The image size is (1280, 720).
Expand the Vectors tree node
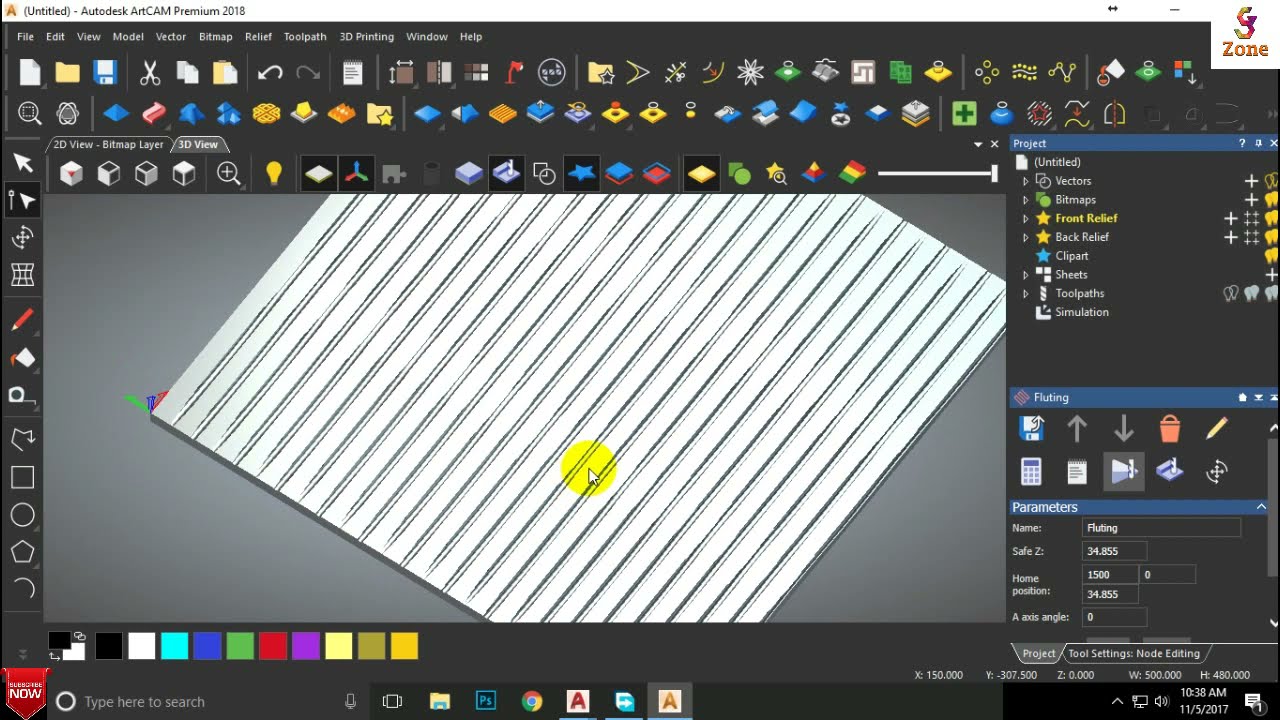(x=1025, y=181)
